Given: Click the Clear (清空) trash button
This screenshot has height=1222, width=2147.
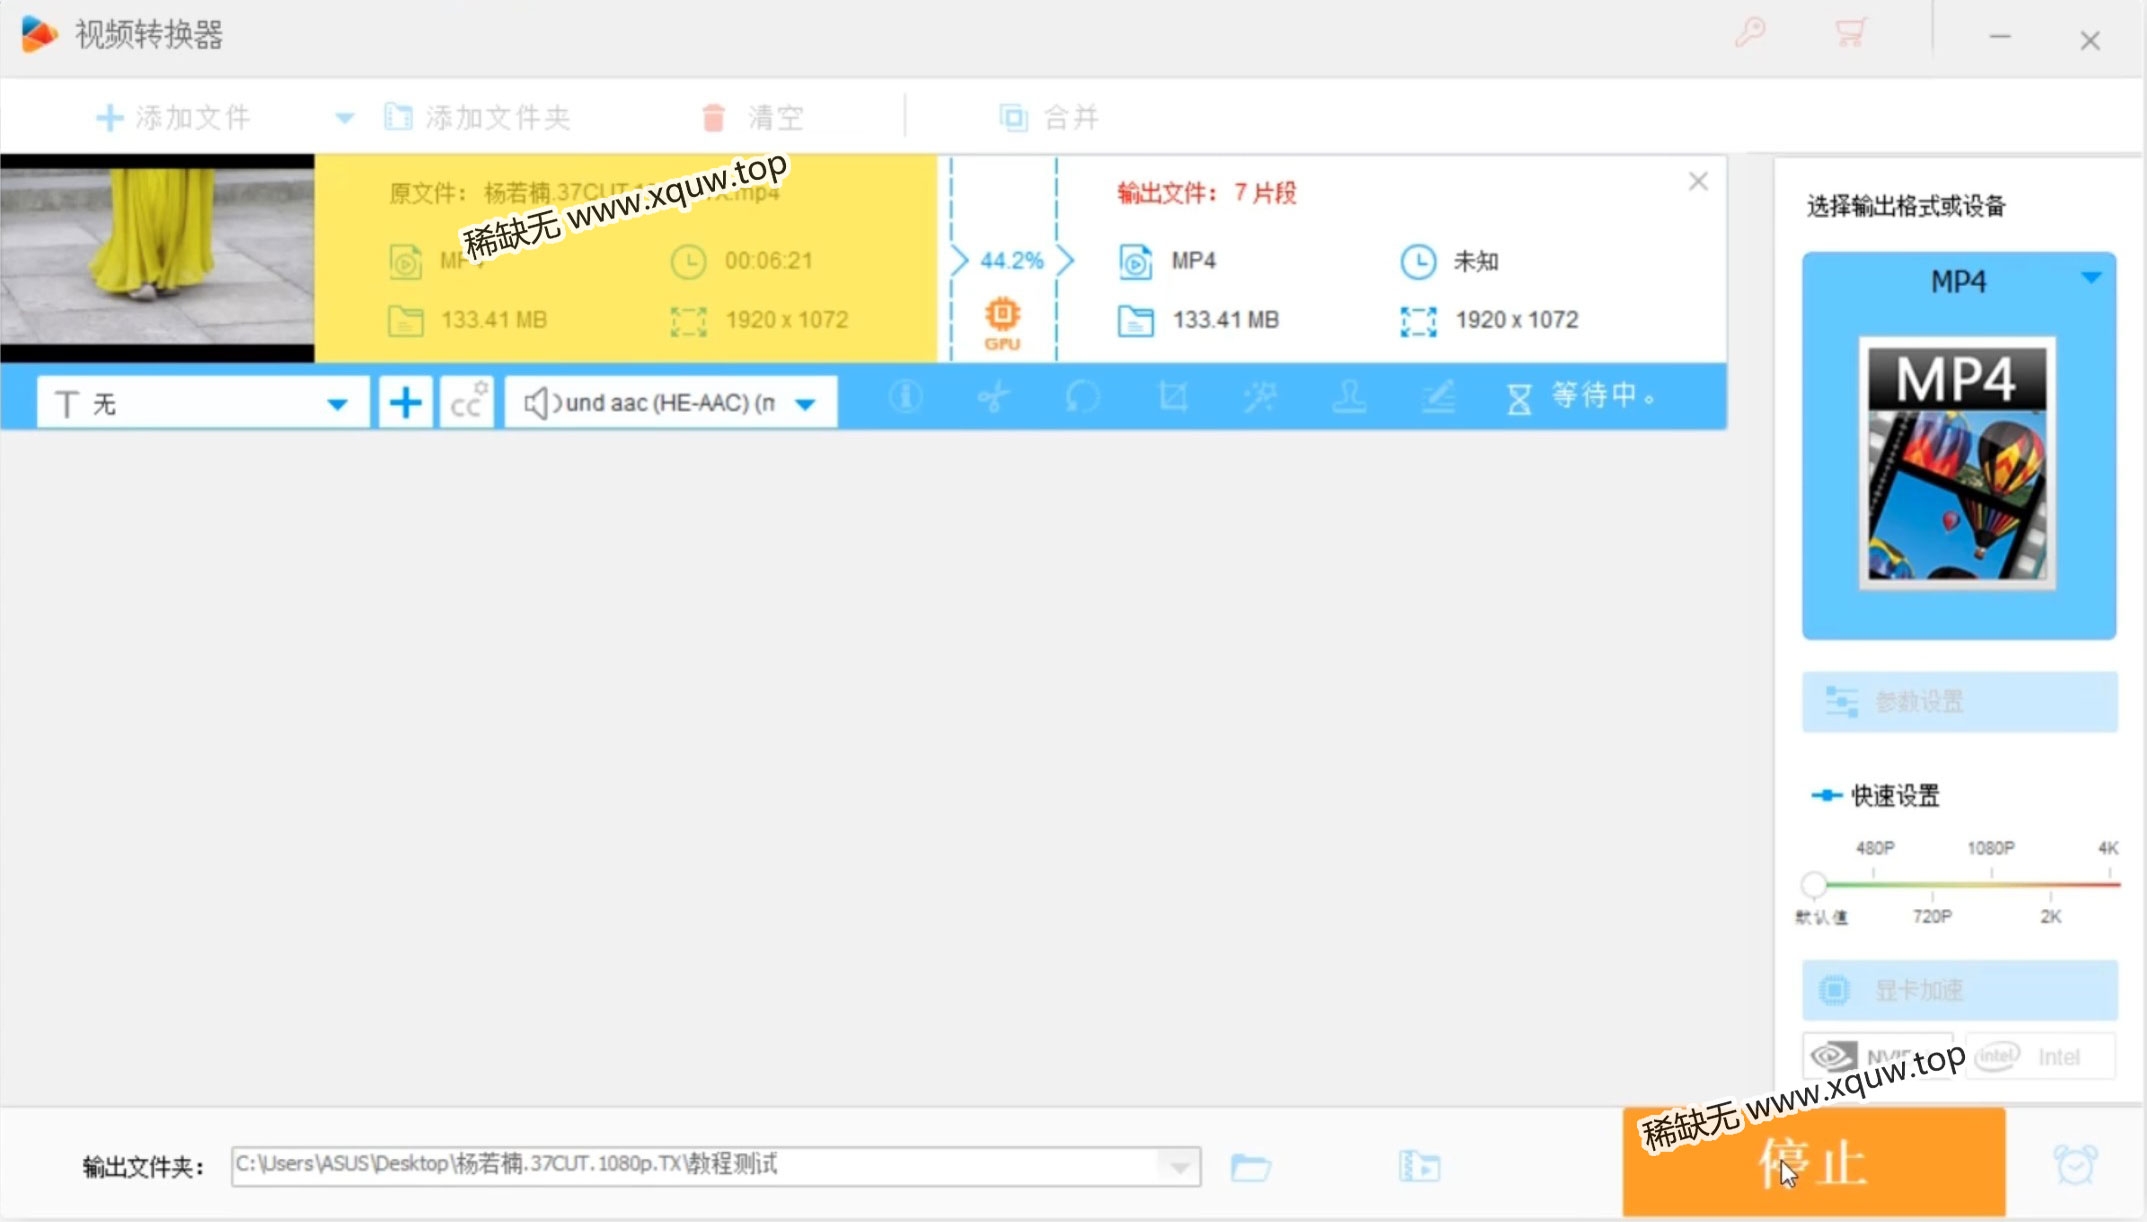Looking at the screenshot, I should [753, 118].
